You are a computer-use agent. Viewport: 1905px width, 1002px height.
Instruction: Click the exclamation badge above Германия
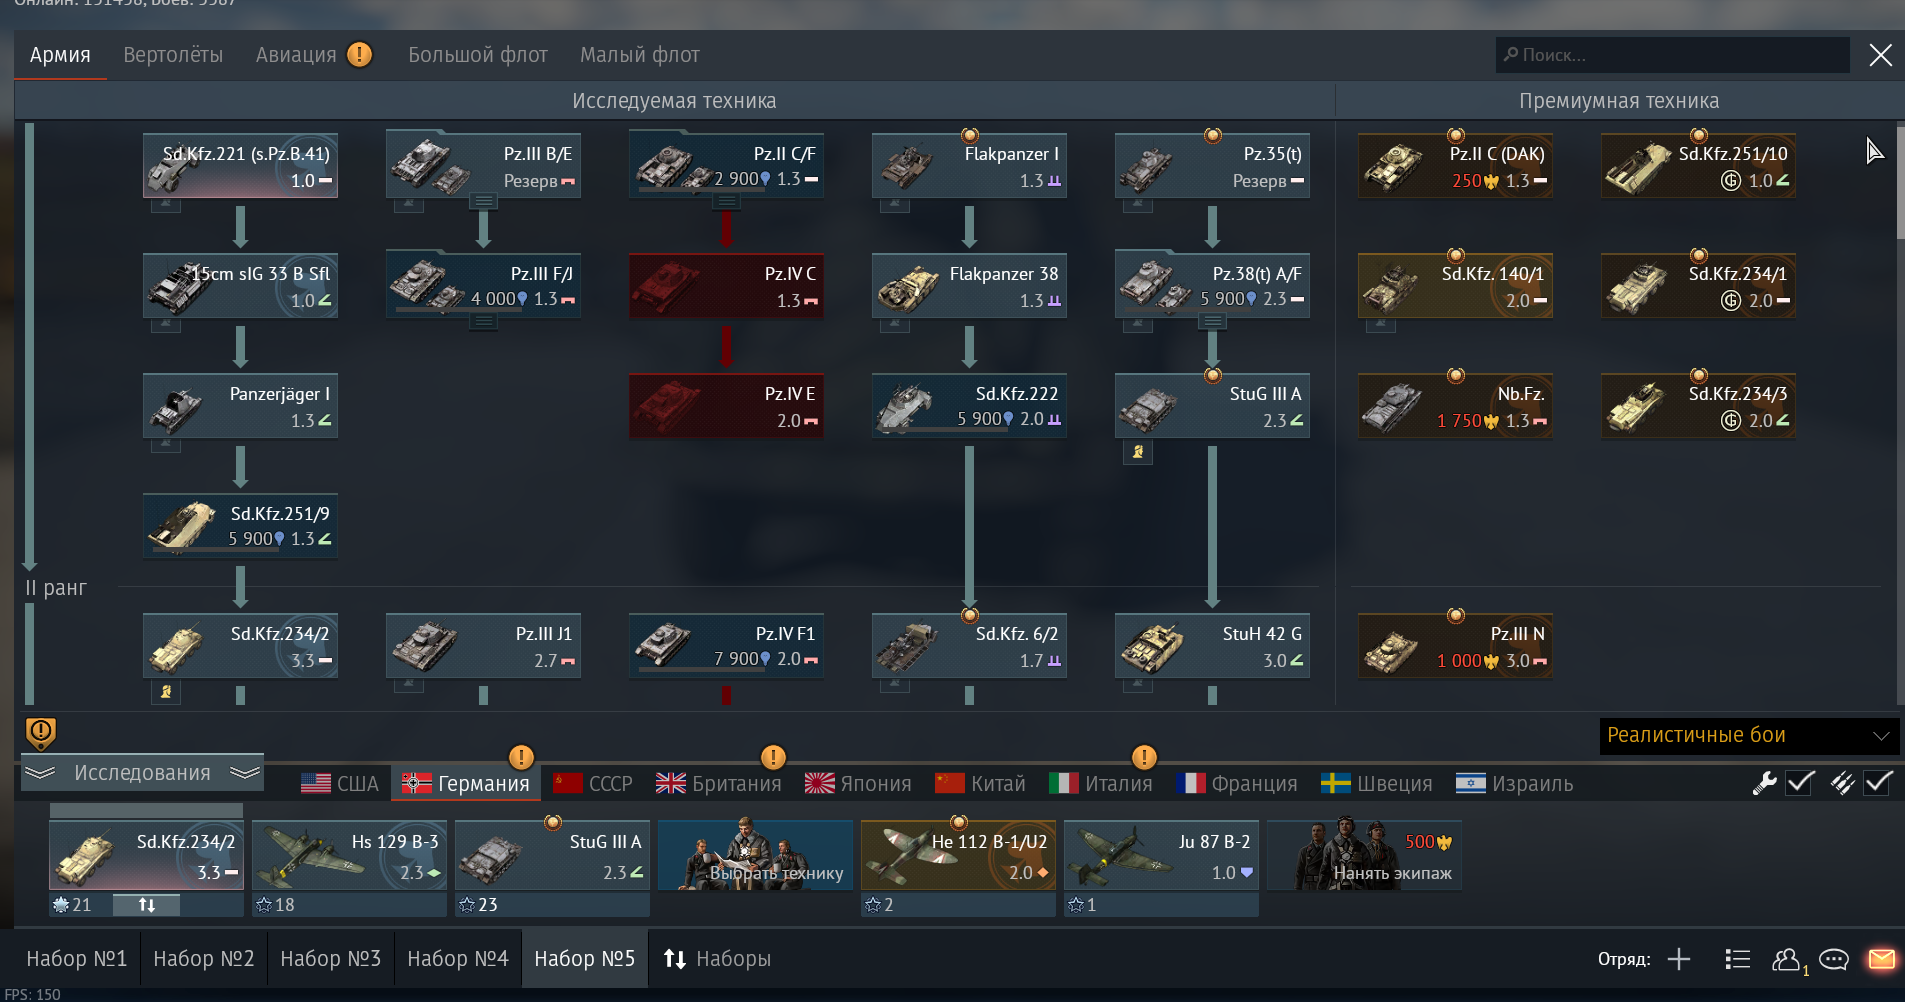tap(521, 757)
